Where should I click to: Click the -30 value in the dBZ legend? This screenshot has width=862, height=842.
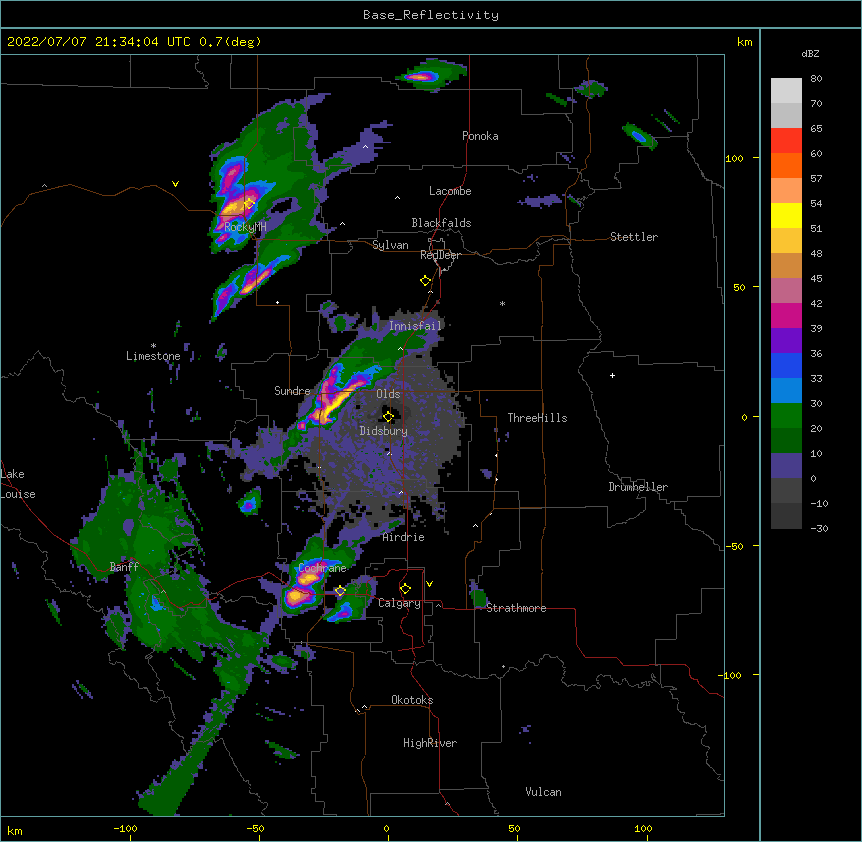point(819,528)
